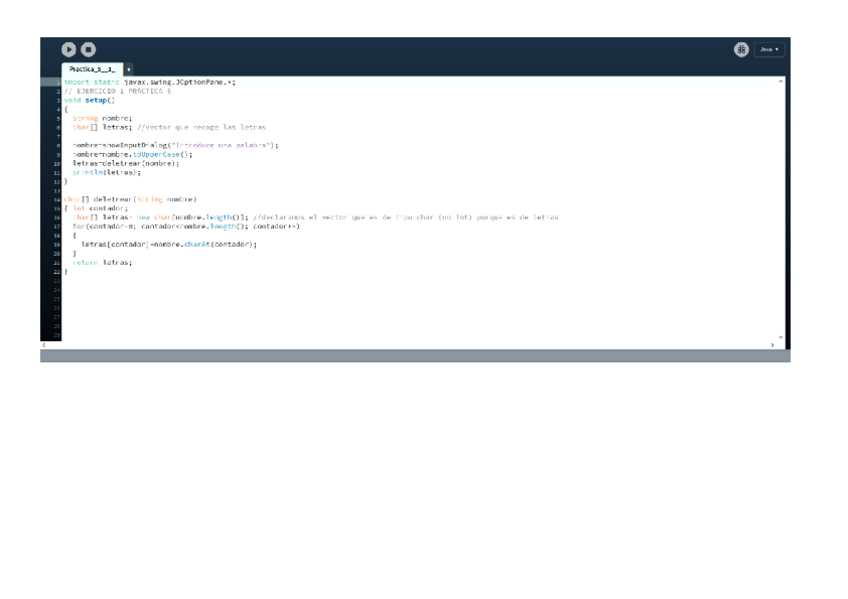848x599 pixels.
Task: Stop the running sketch
Action: click(88, 49)
